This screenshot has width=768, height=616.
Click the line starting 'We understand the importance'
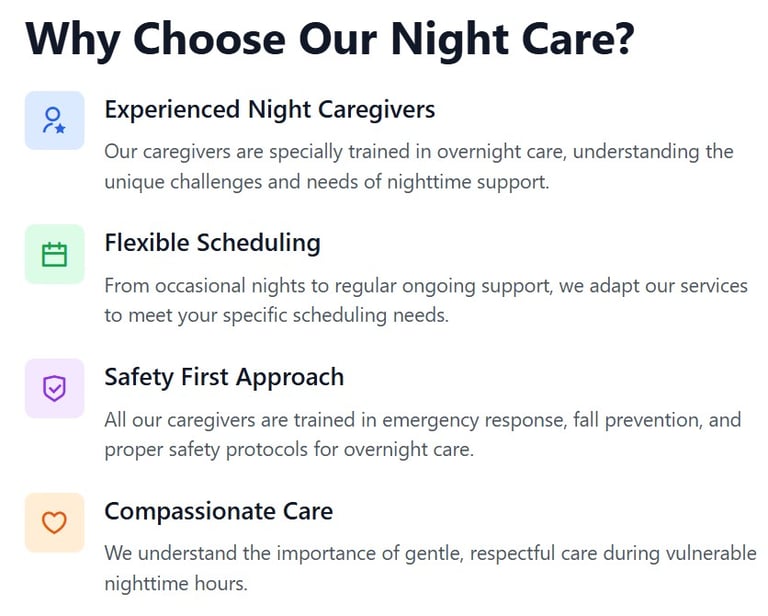pyautogui.click(x=430, y=553)
